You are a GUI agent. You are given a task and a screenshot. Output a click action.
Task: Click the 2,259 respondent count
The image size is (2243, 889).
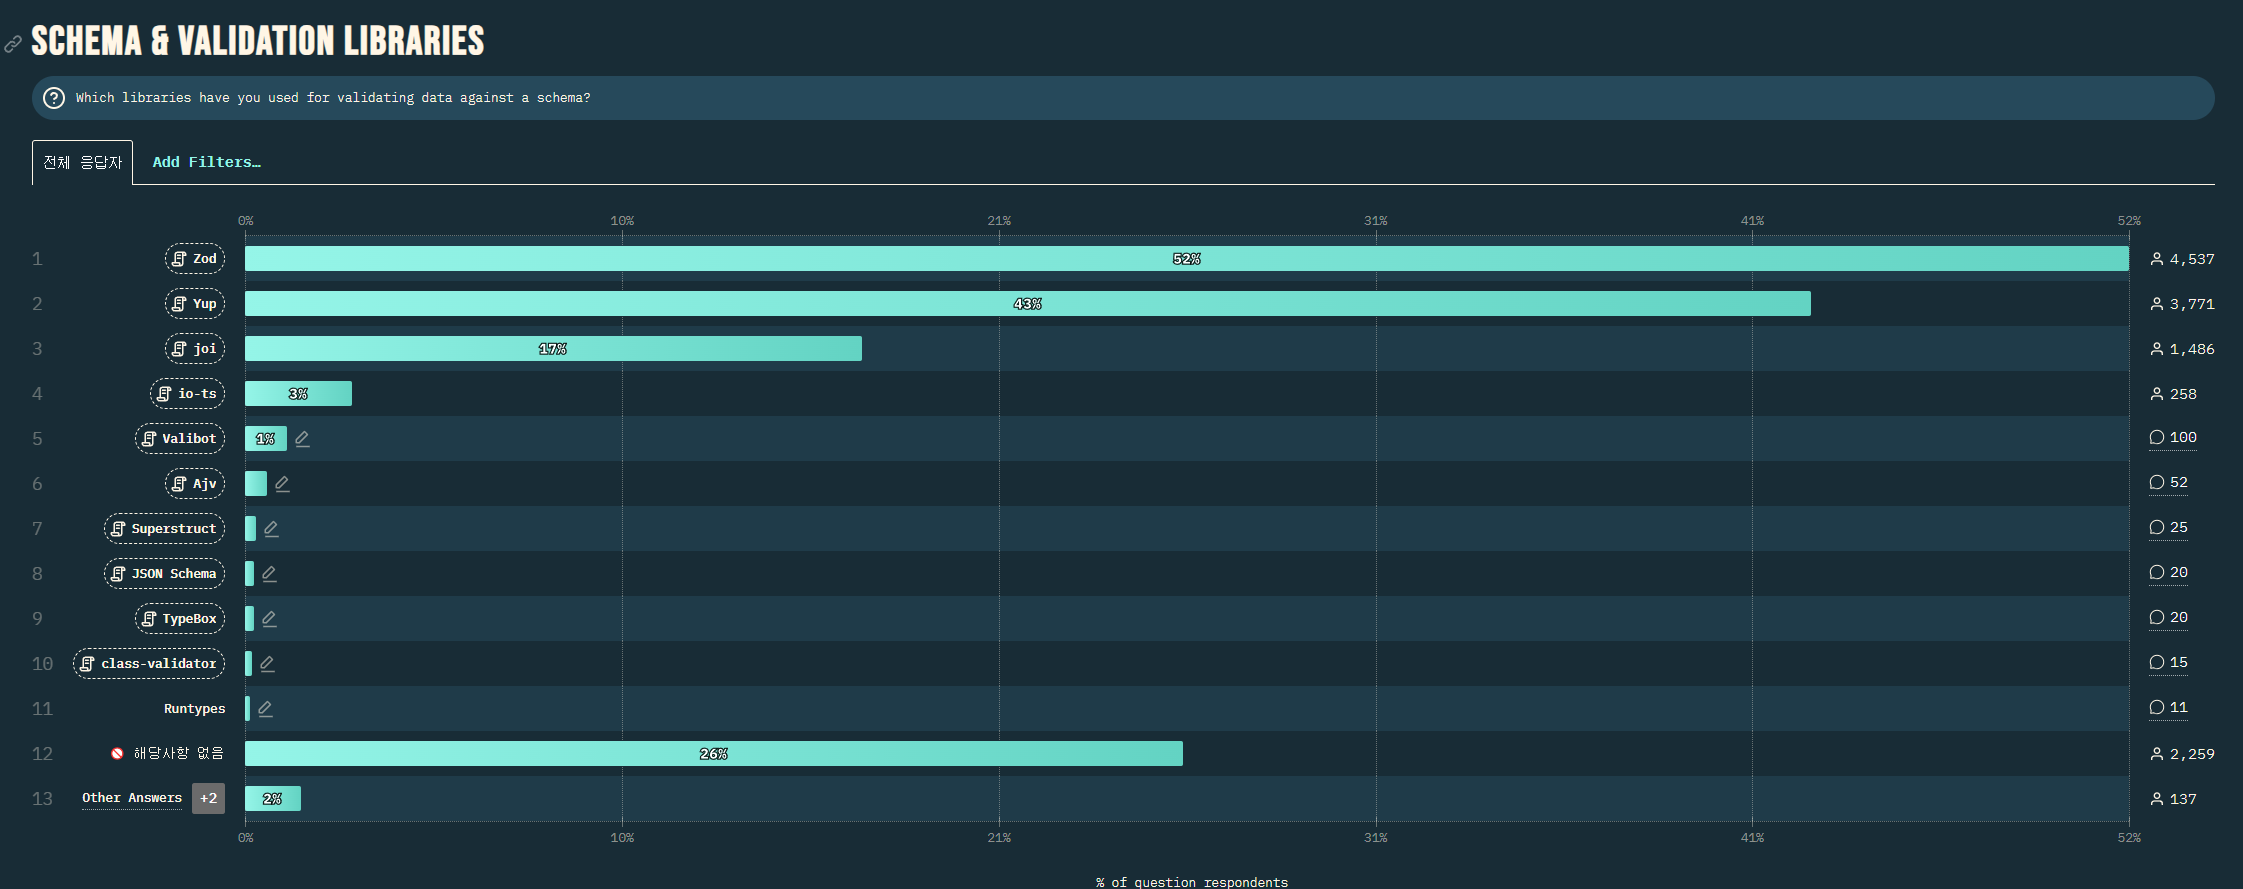[x=2183, y=754]
